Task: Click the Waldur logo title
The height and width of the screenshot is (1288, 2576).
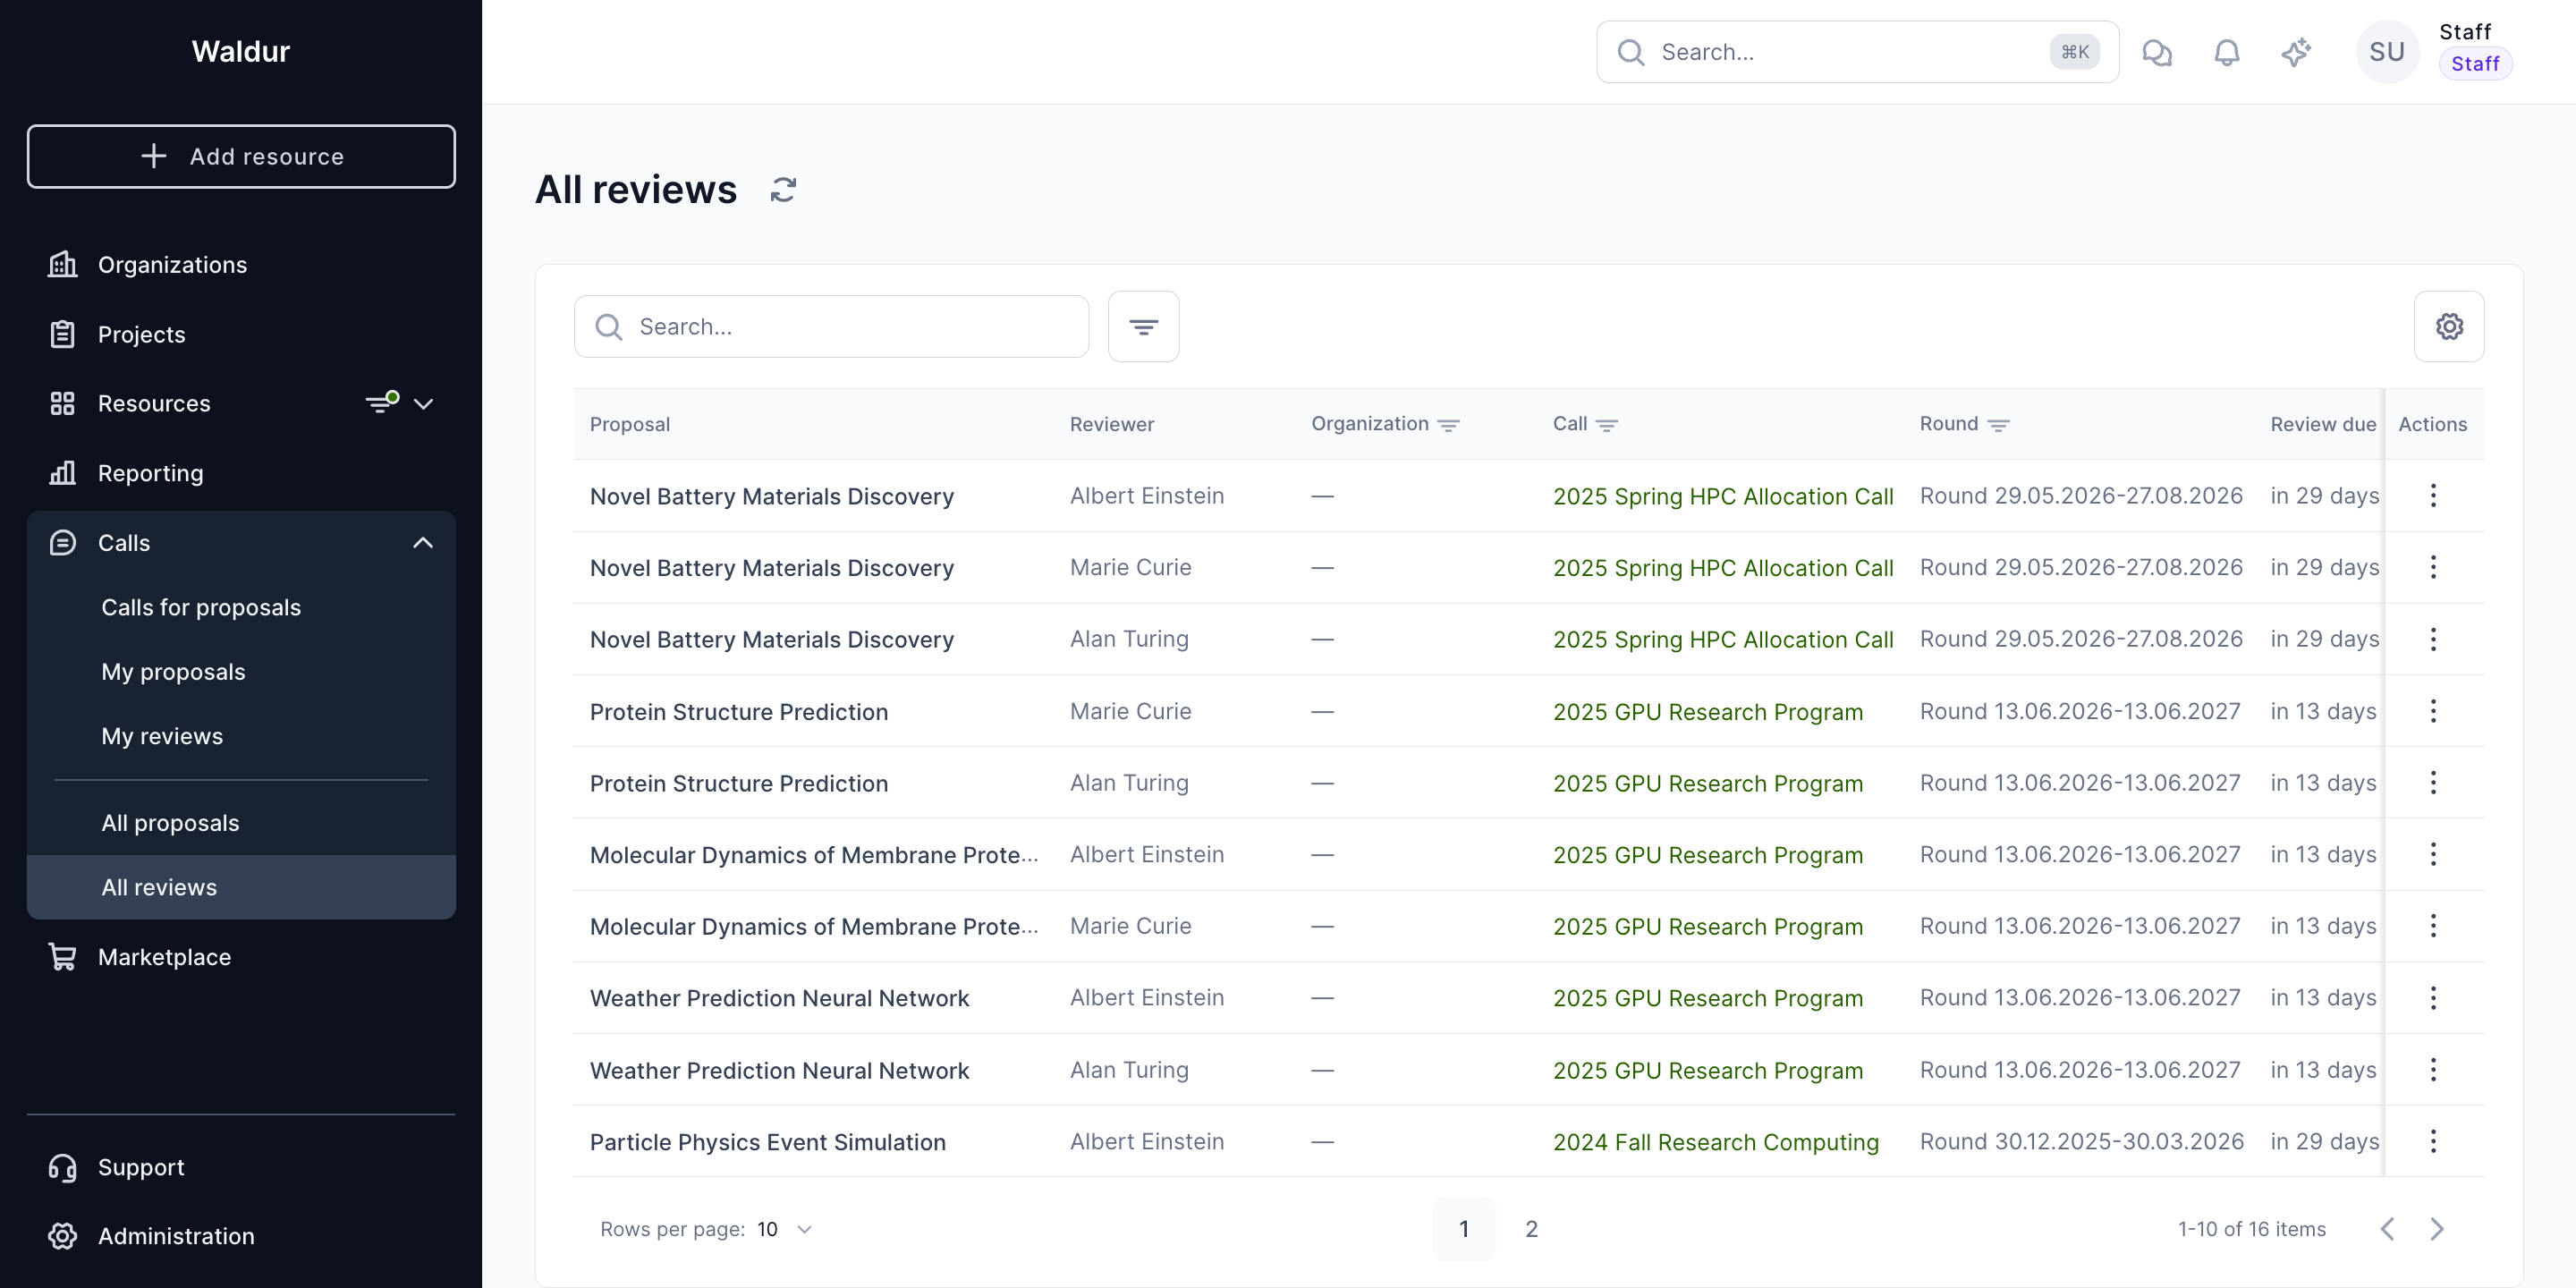Action: (240, 51)
